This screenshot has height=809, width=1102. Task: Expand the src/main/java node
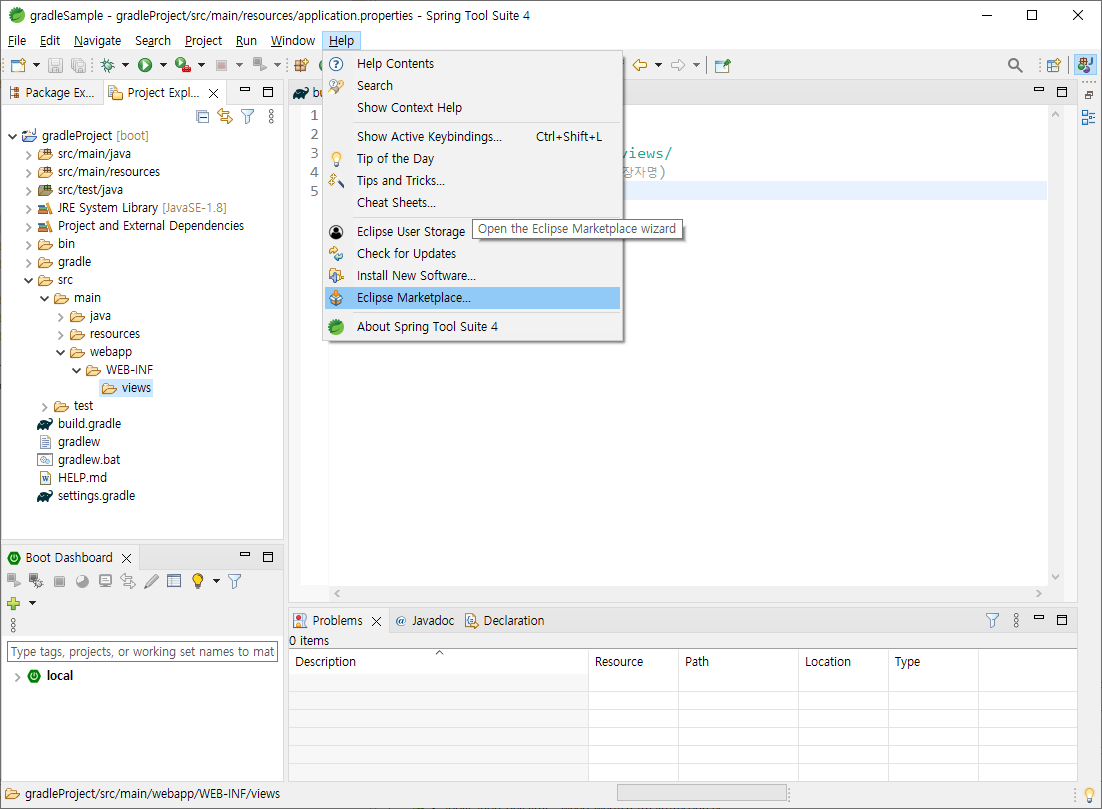click(x=28, y=155)
